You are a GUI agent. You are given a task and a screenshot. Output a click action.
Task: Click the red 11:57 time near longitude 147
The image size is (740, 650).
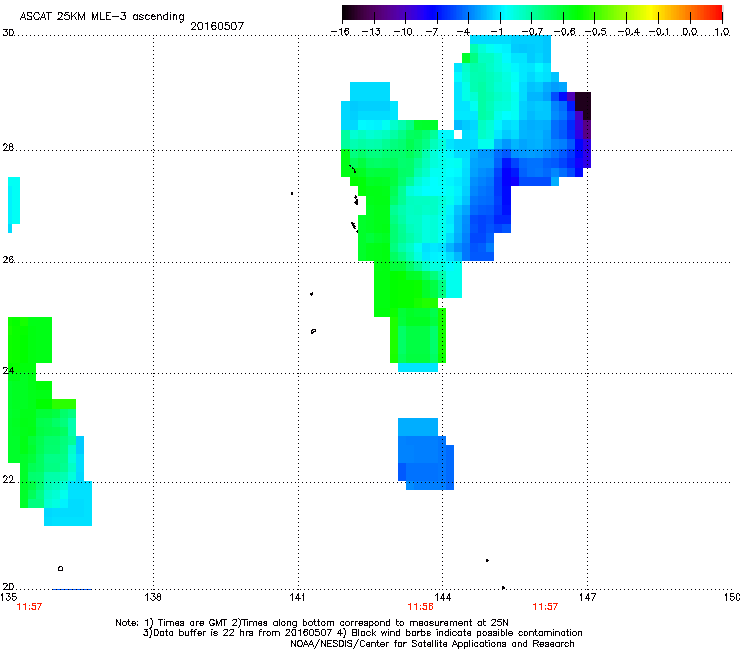coord(545,607)
